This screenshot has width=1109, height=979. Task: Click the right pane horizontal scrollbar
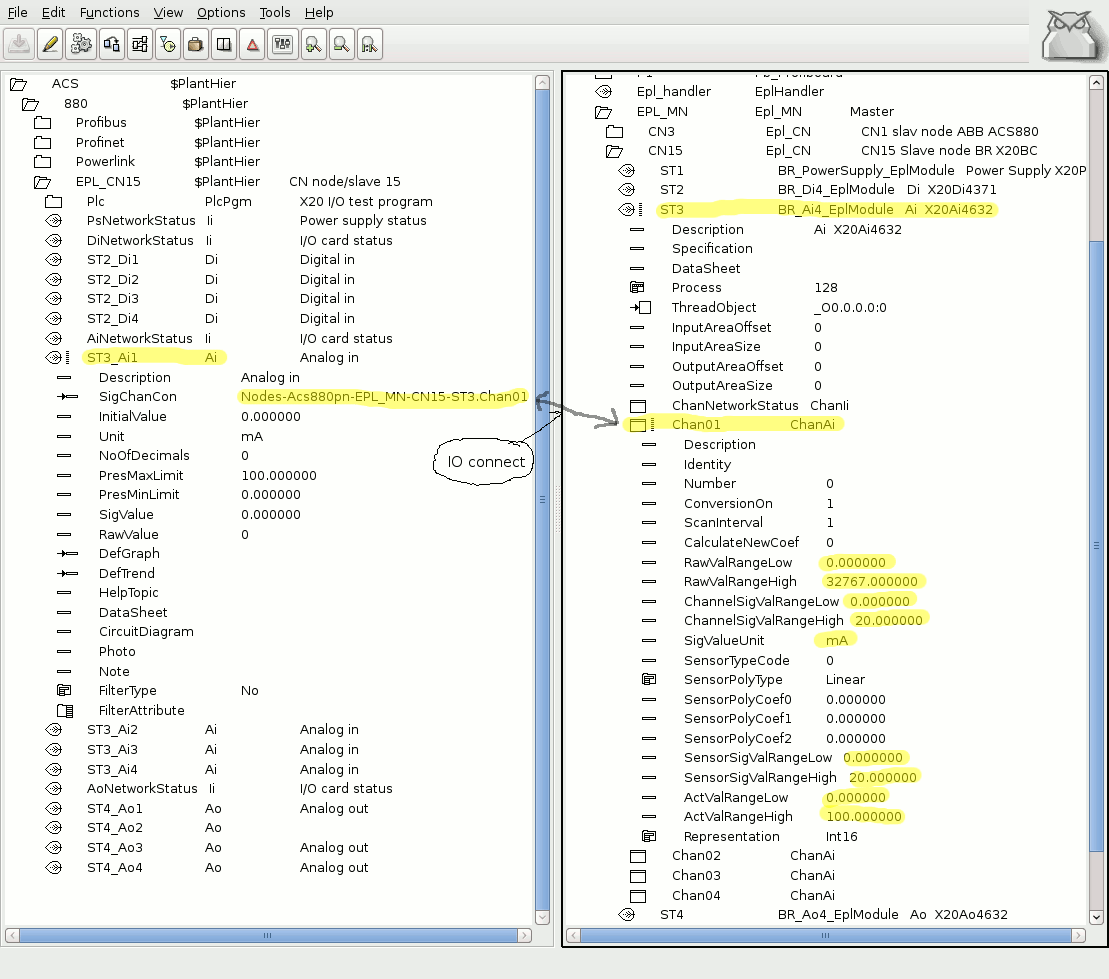pos(825,935)
